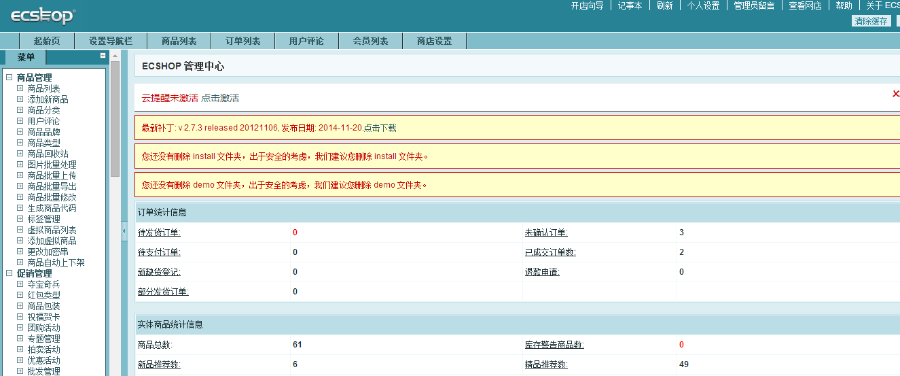Open the 待支付订单 link
Image resolution: width=900 pixels, height=376 pixels.
pyautogui.click(x=159, y=252)
